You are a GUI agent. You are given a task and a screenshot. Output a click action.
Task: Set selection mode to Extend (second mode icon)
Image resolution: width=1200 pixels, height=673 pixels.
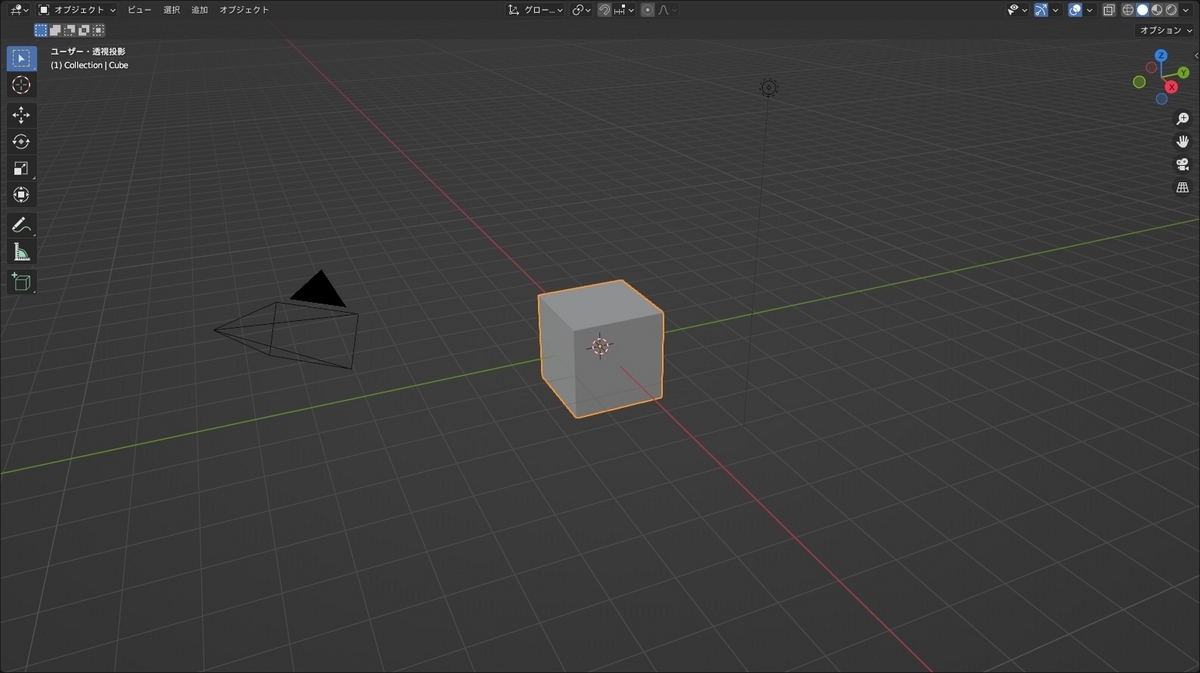[55, 30]
